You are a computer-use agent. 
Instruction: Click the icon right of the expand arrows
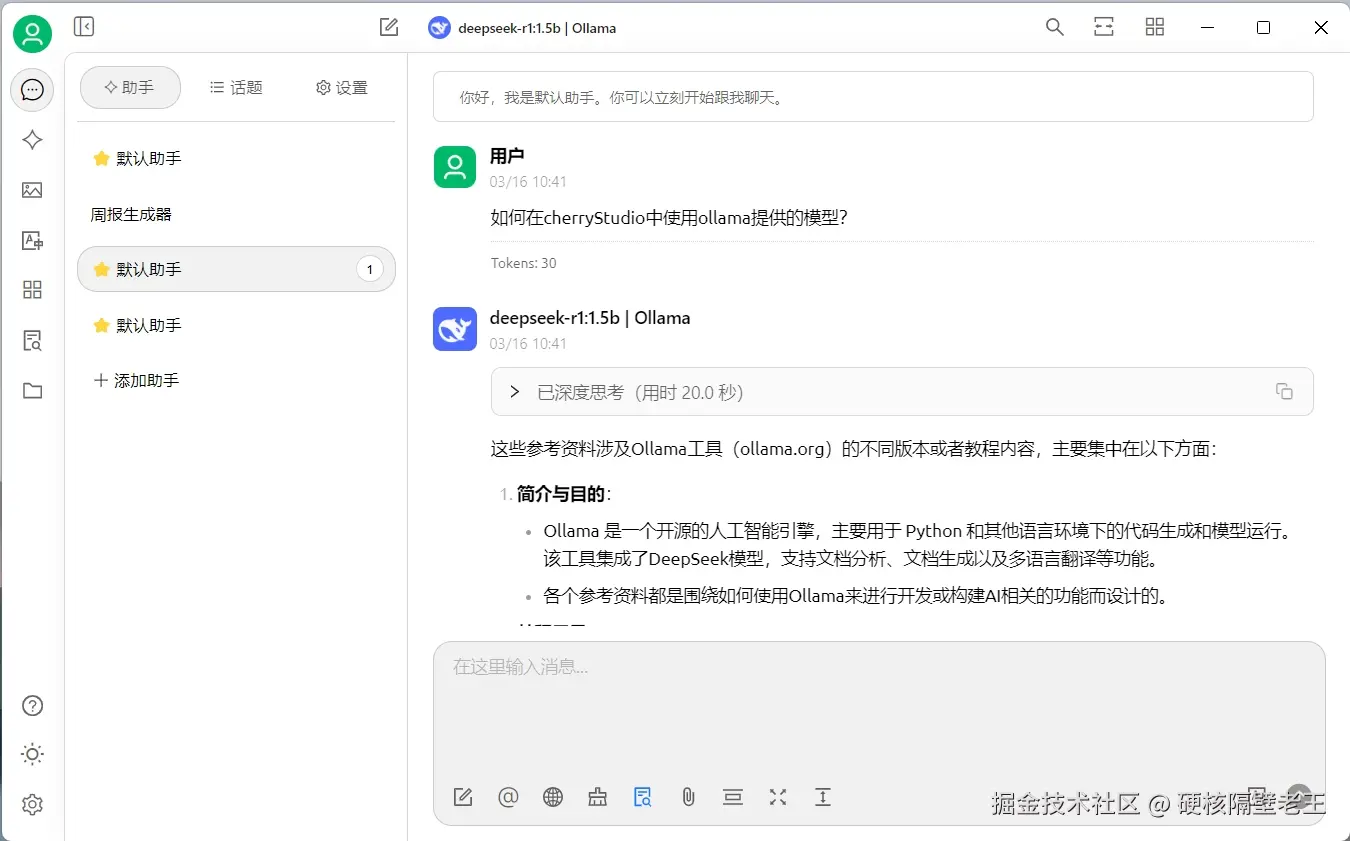(x=823, y=797)
